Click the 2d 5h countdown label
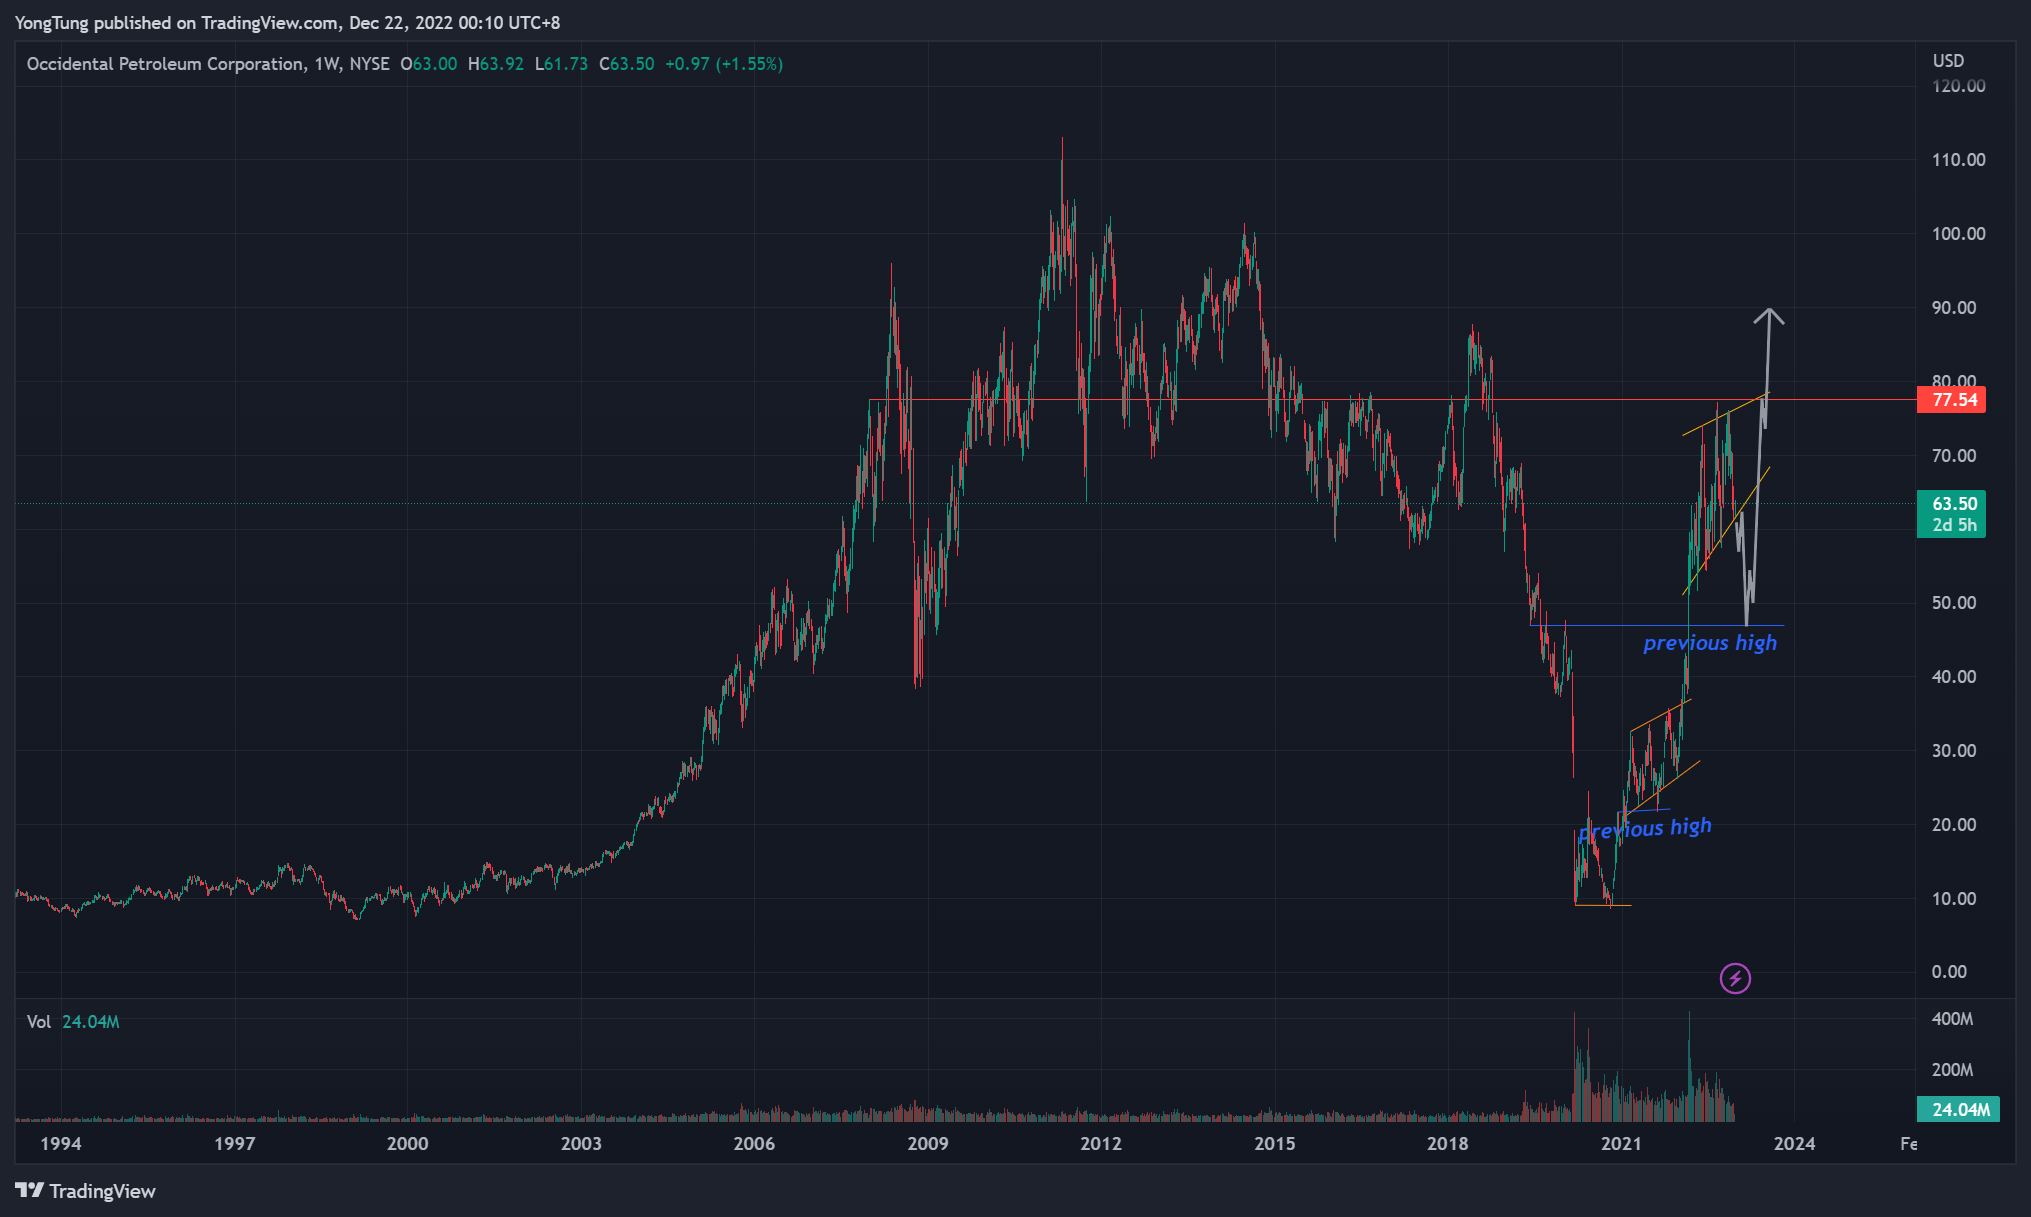This screenshot has height=1217, width=2031. point(1954,526)
